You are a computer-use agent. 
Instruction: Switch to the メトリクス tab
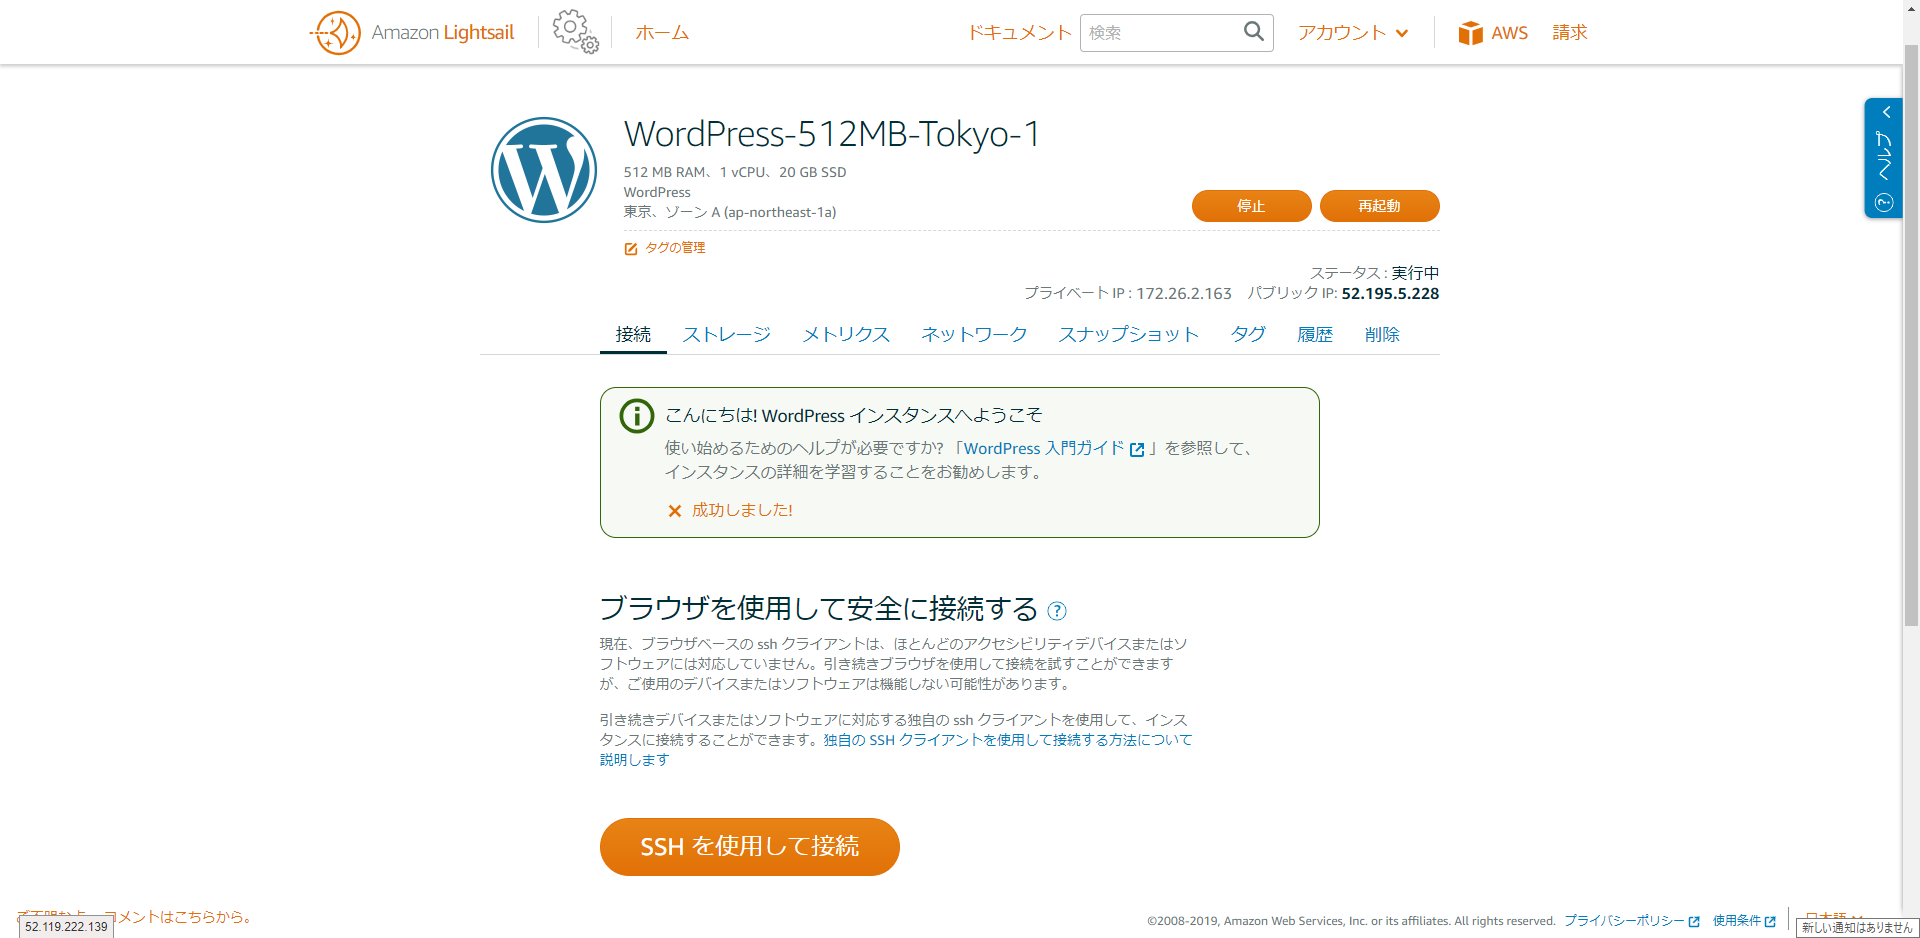(x=846, y=334)
